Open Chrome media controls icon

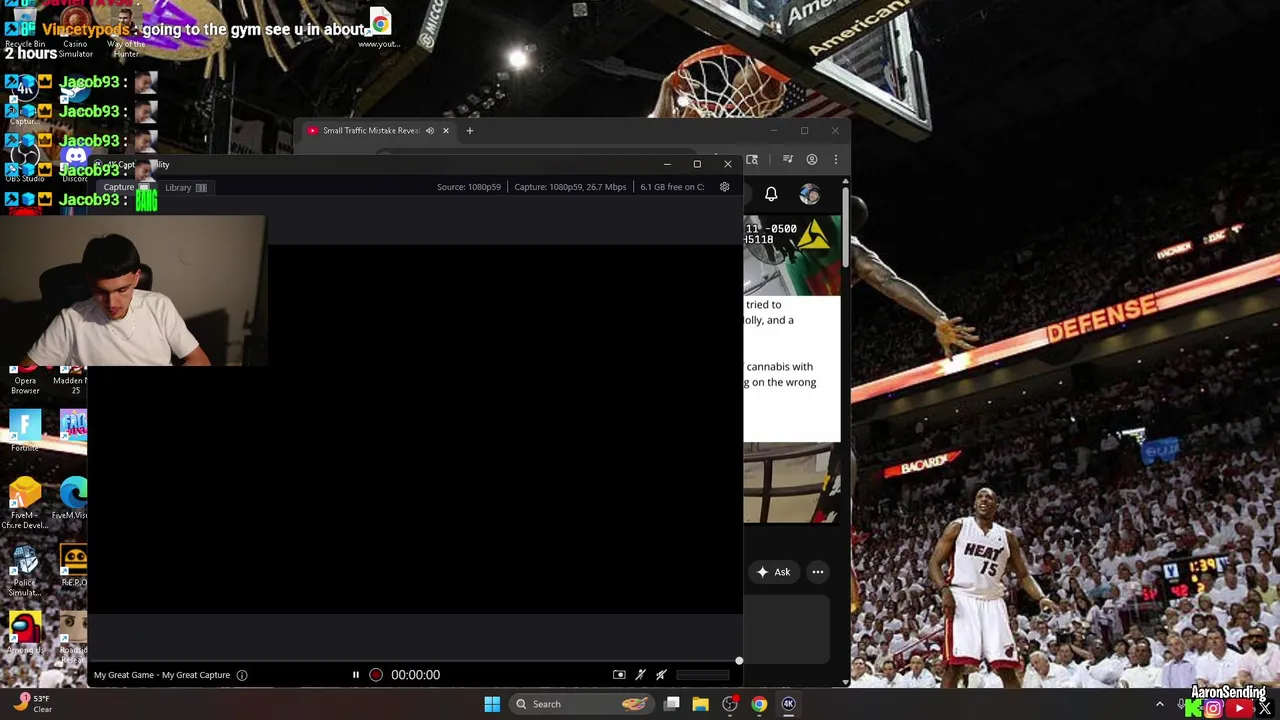tap(788, 160)
